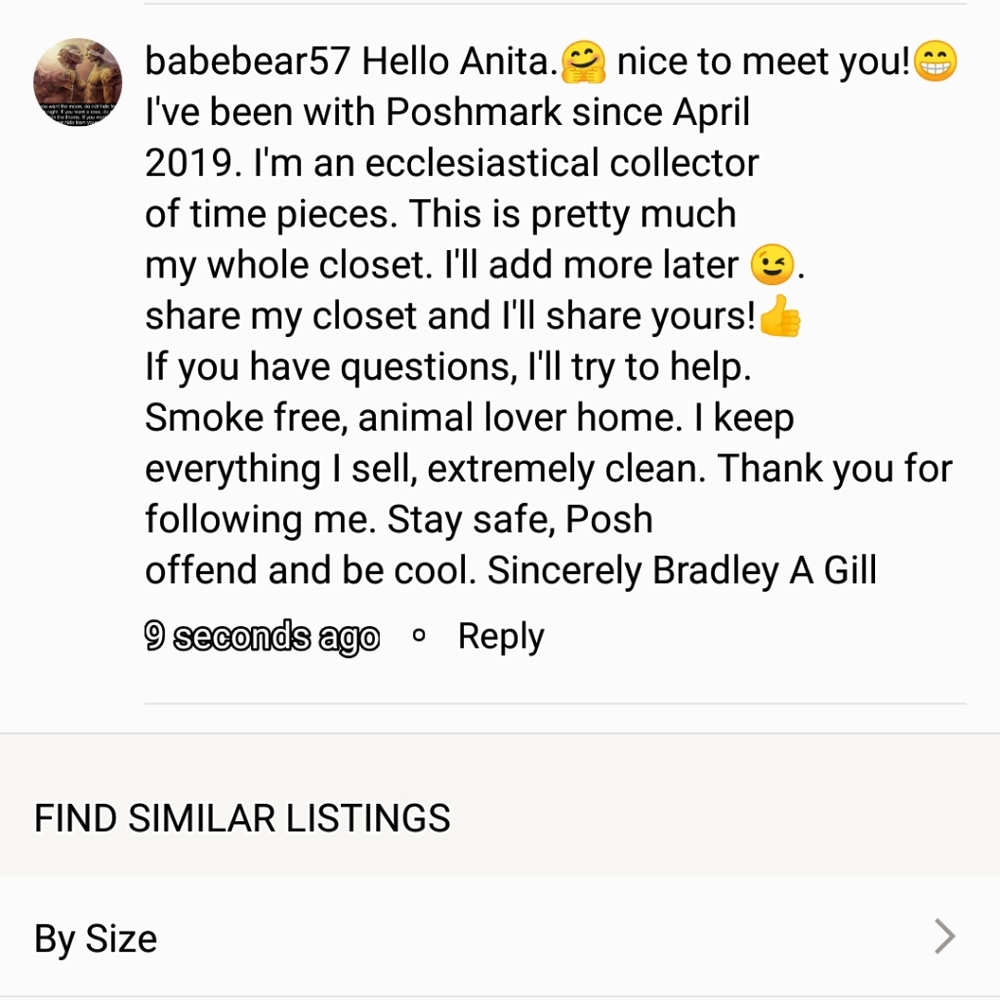Screen dimensions: 1000x1000
Task: Click the '9 seconds ago' timestamp
Action: (x=262, y=636)
